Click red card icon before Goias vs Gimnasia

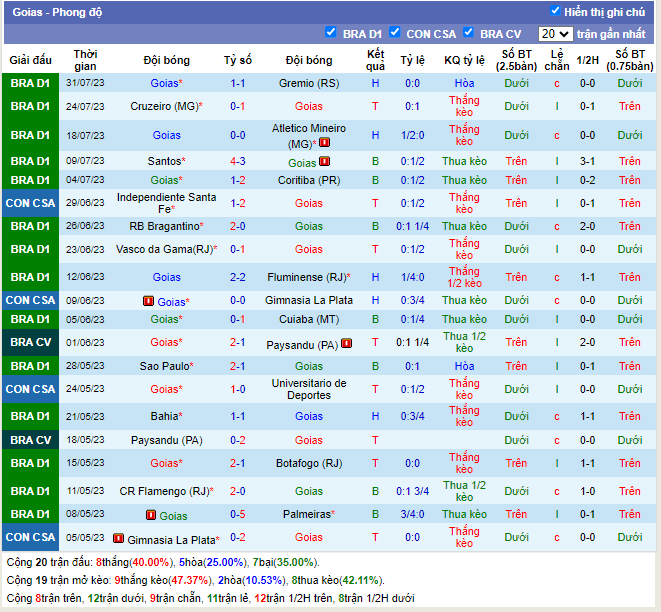click(x=148, y=301)
